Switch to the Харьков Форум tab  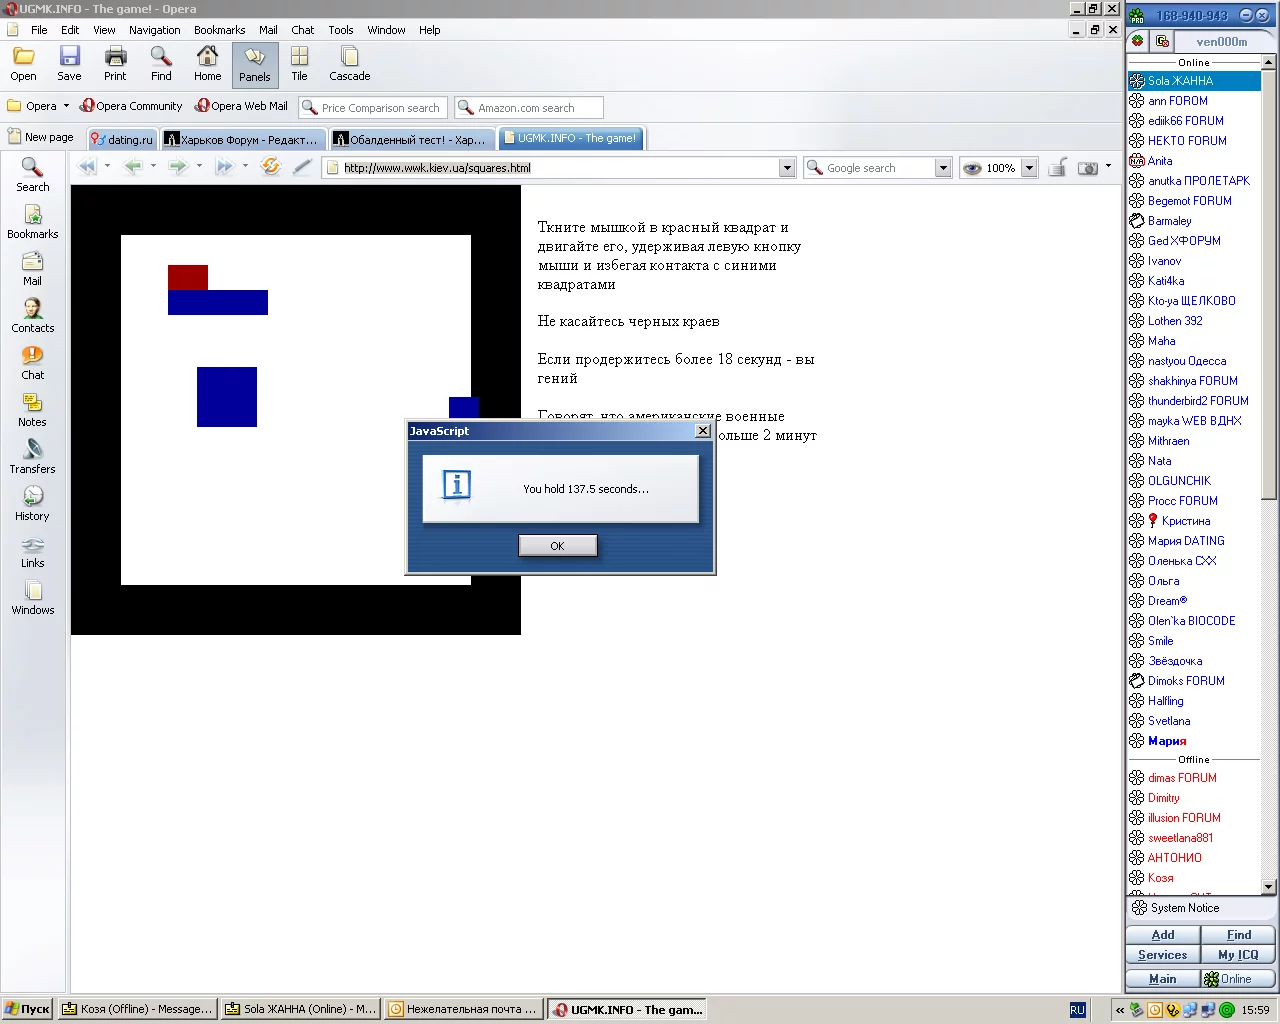pos(244,139)
